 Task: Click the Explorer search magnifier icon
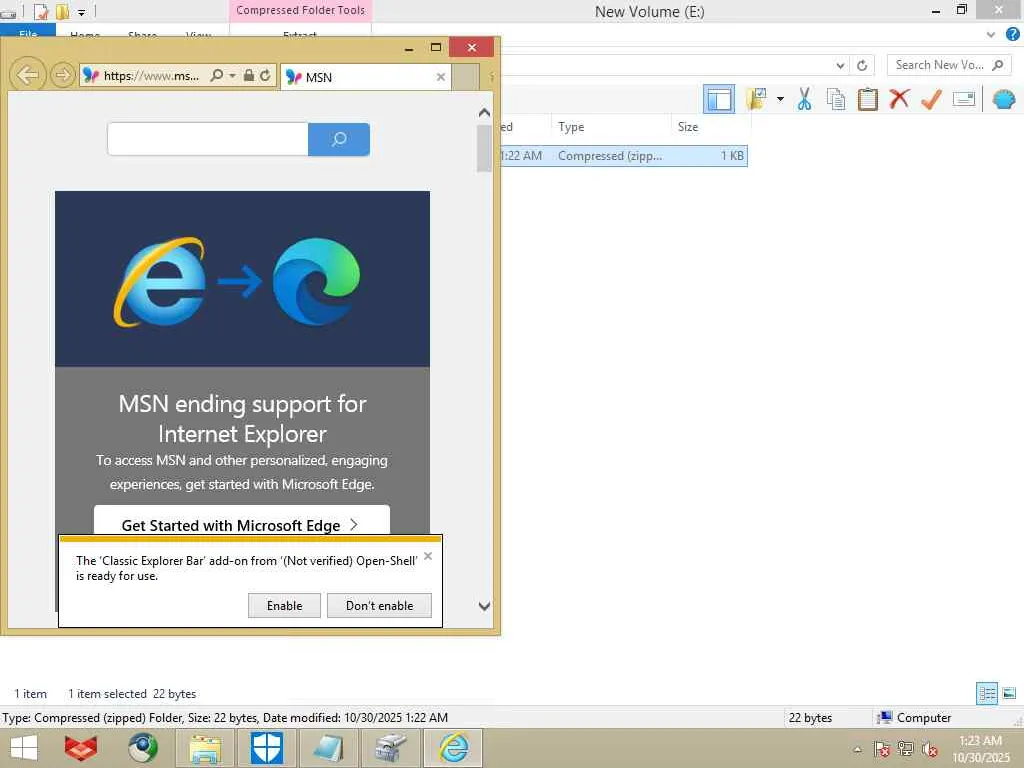click(x=998, y=65)
